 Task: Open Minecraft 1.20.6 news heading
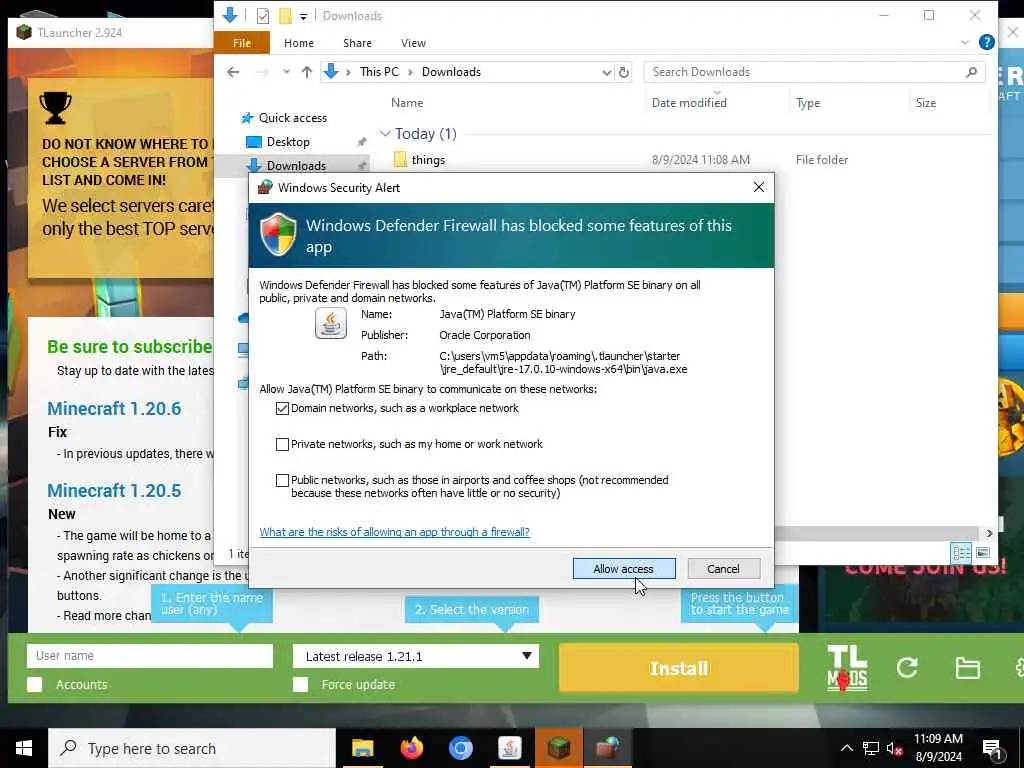pyautogui.click(x=114, y=409)
